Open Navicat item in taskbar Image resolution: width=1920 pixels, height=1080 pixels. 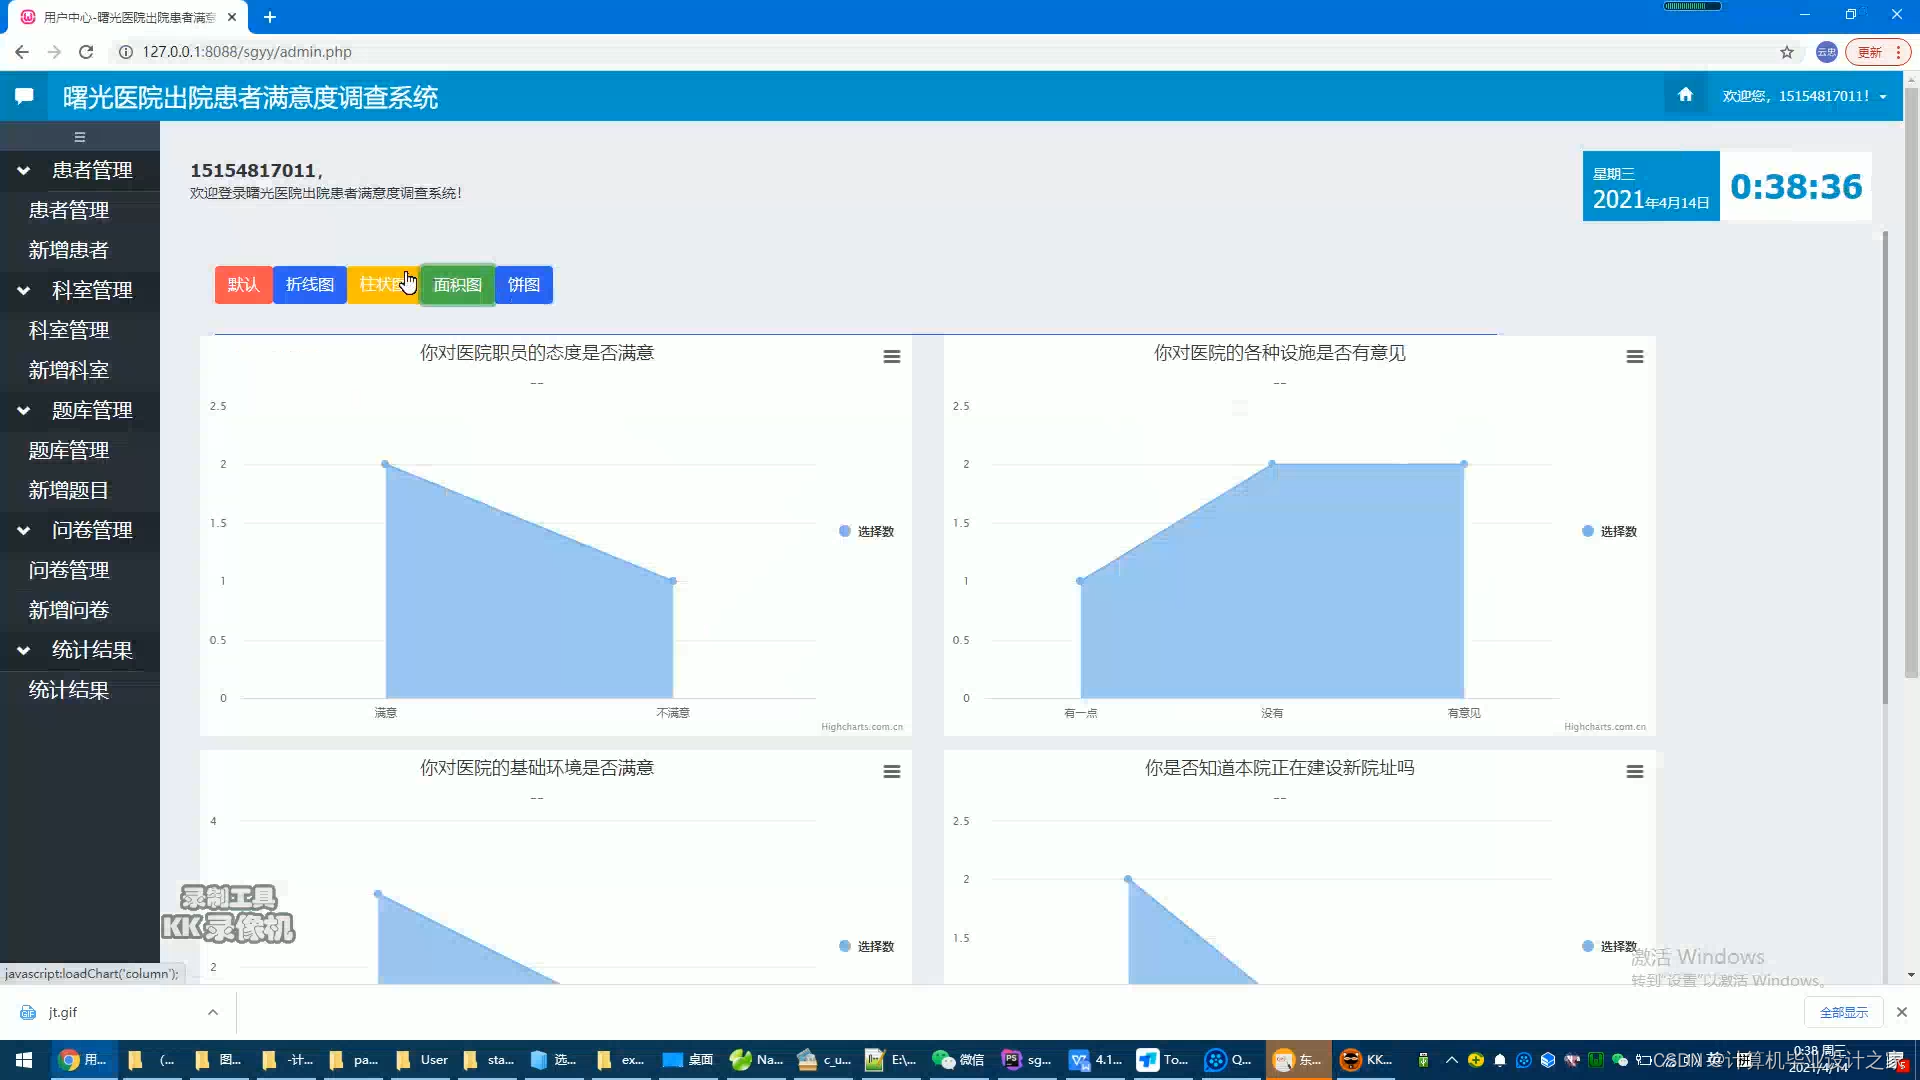pos(756,1060)
